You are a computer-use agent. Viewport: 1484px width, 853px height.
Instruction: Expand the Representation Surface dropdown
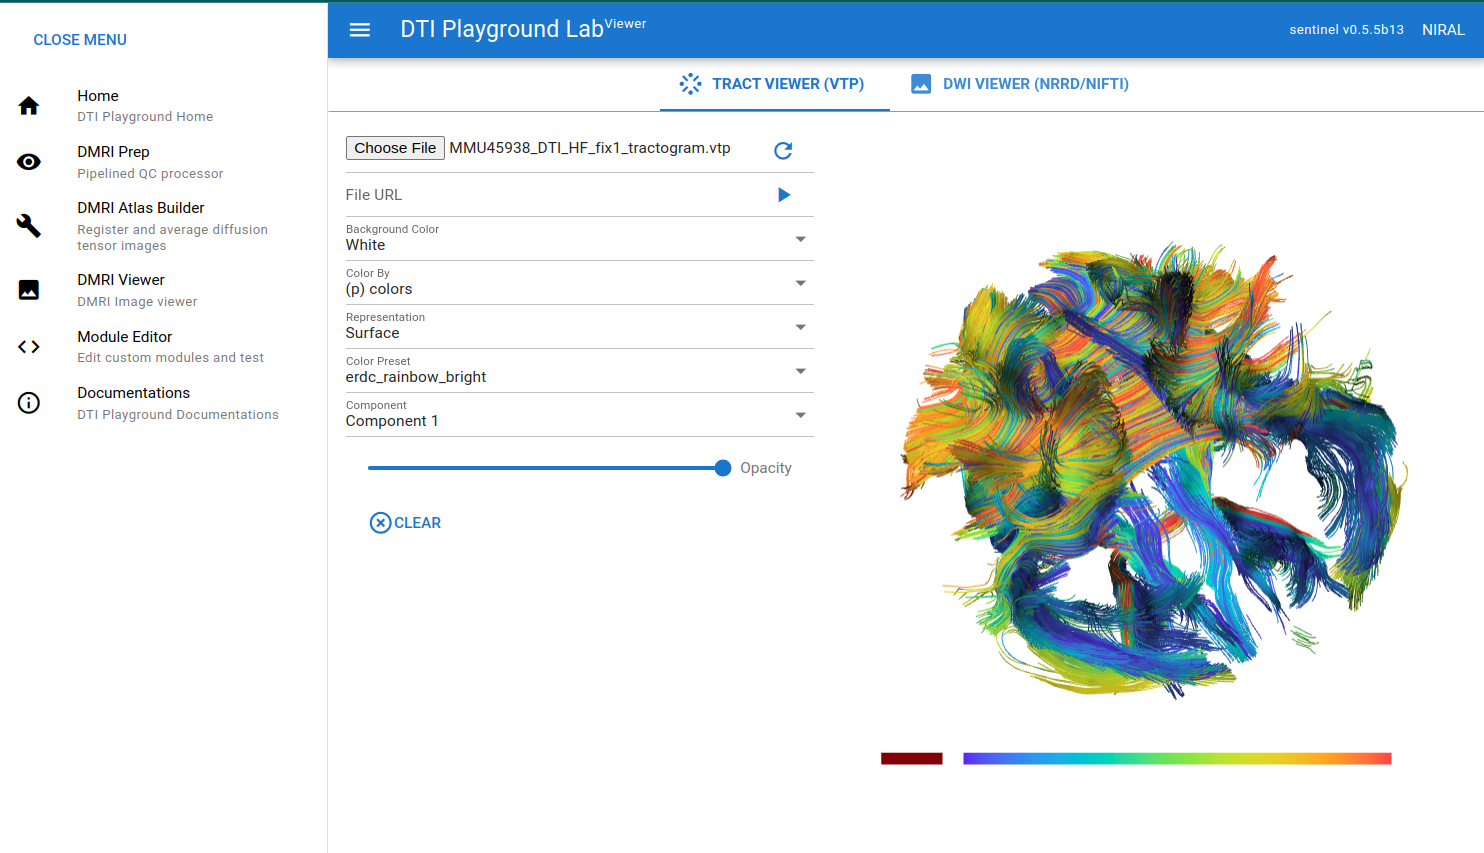click(x=580, y=327)
